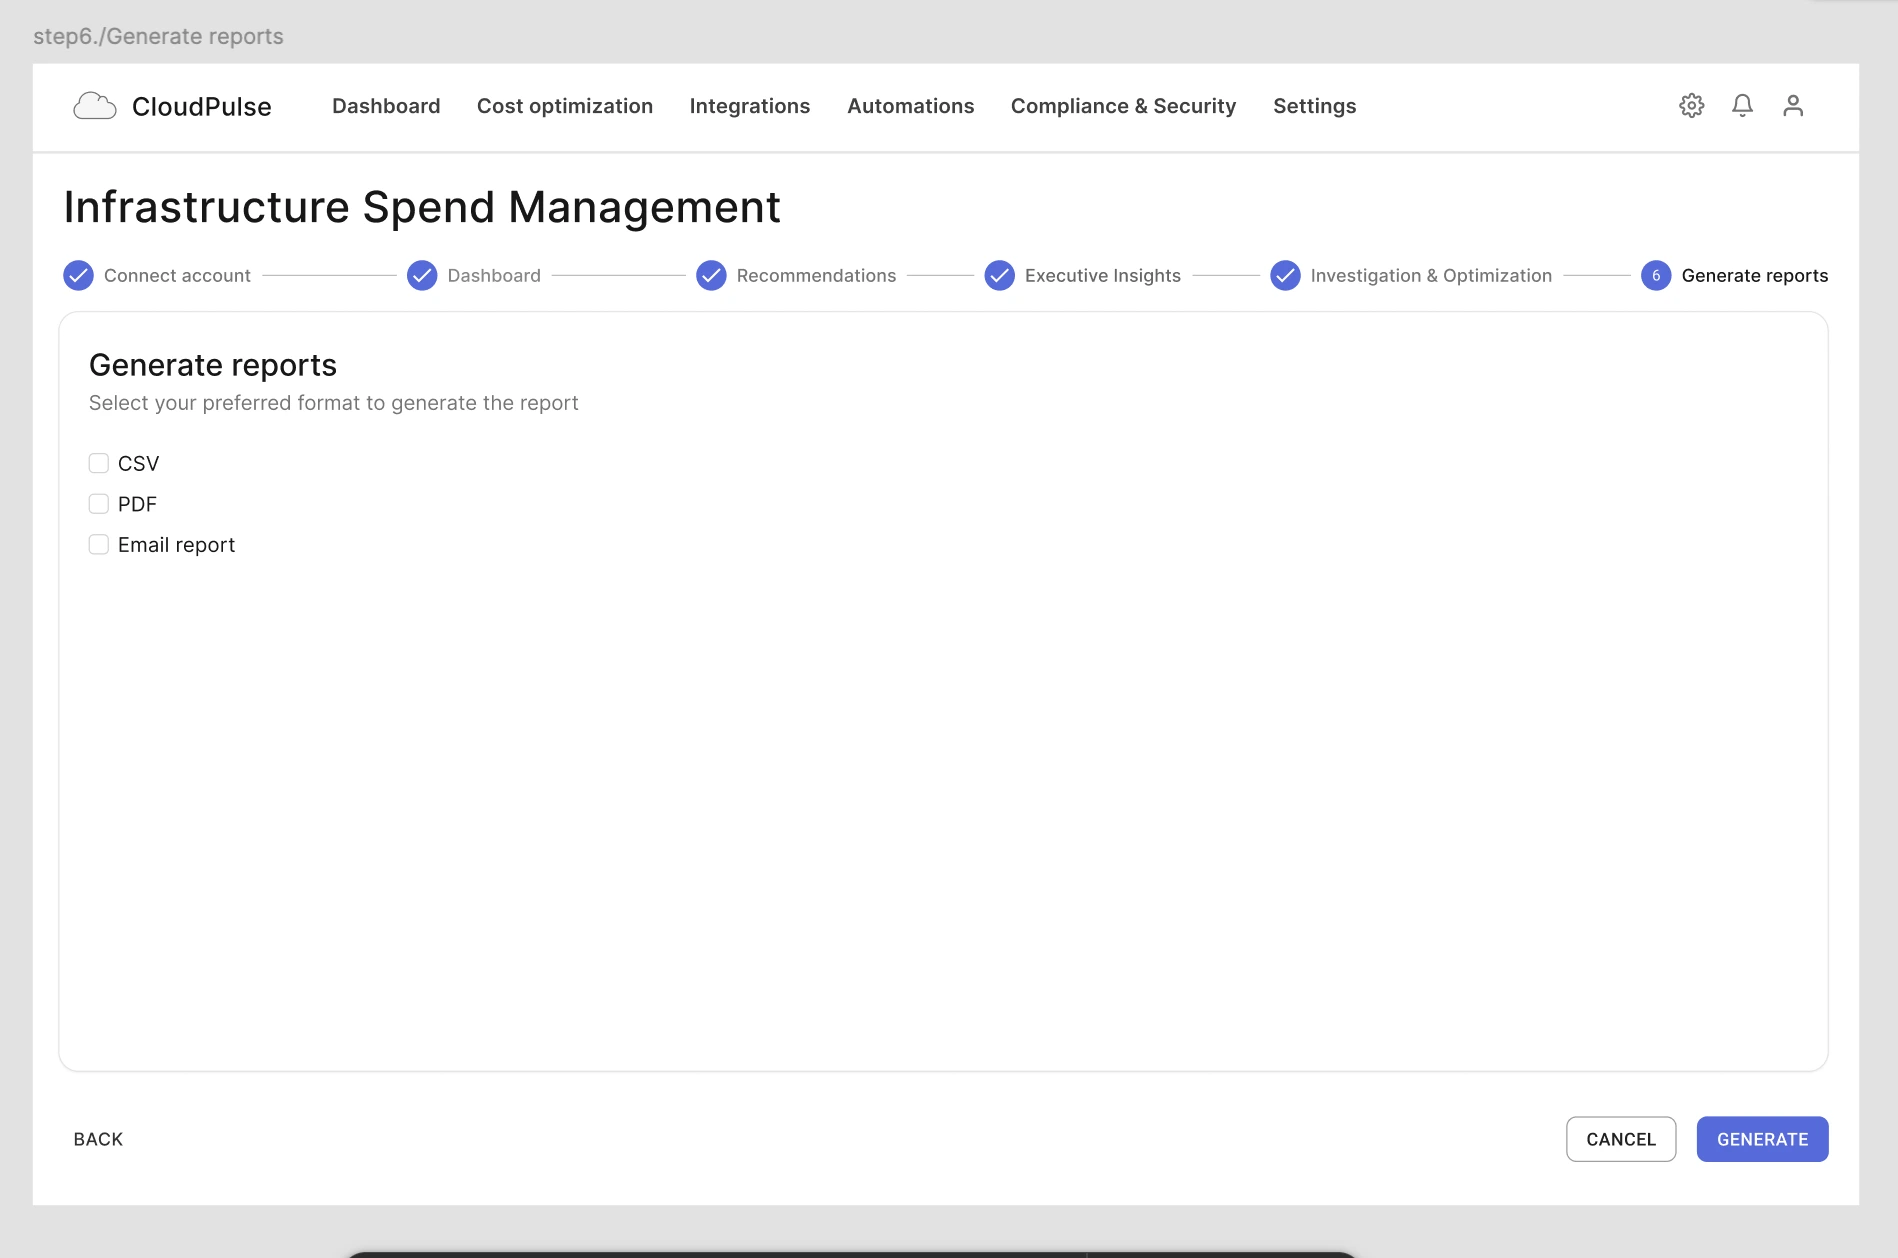Select the Executive Insights stepper label
Viewport: 1898px width, 1258px height.
pos(1102,275)
